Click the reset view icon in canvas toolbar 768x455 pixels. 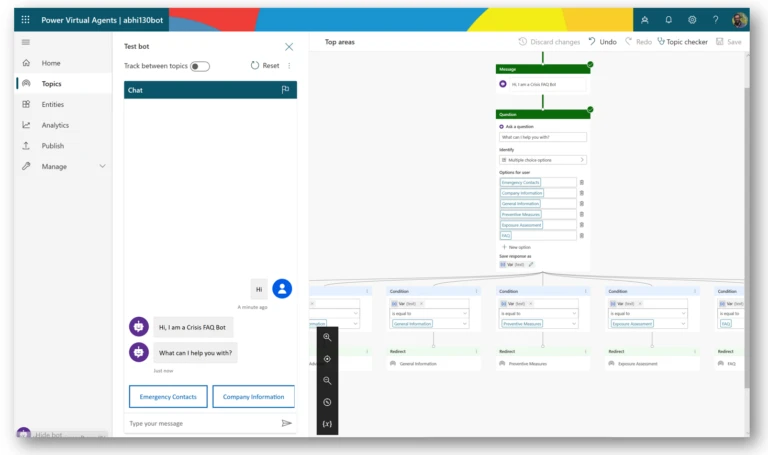pos(327,402)
